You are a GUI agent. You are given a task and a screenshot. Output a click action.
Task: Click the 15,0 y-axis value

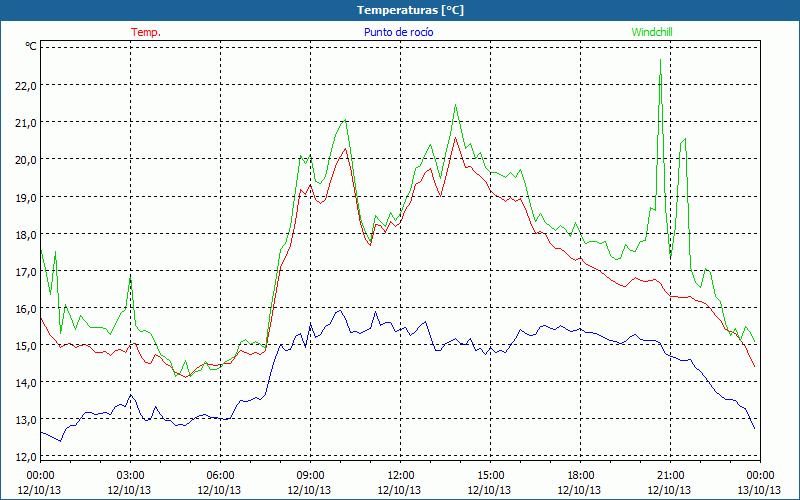pos(26,346)
